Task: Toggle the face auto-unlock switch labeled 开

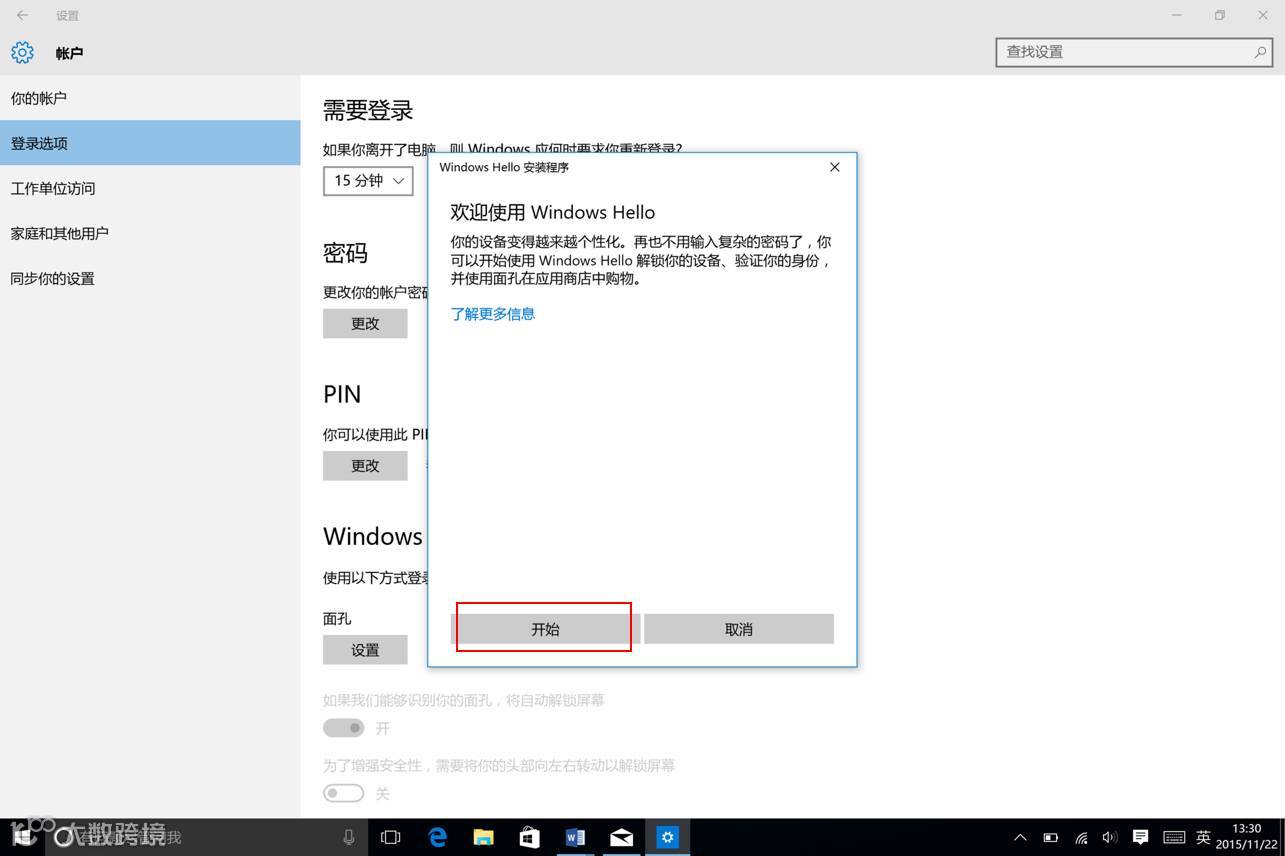Action: click(343, 728)
